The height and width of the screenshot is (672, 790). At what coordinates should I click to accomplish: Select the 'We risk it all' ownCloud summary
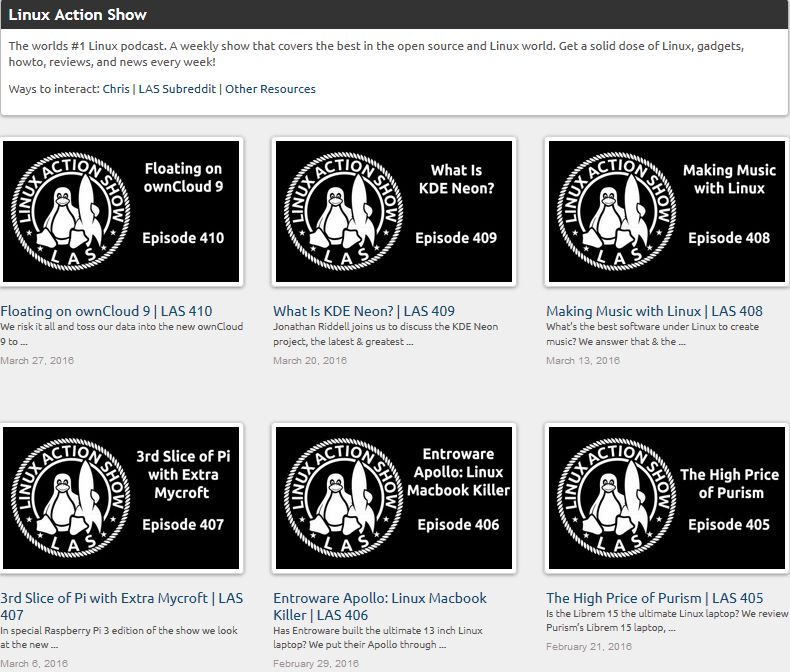[x=121, y=334]
